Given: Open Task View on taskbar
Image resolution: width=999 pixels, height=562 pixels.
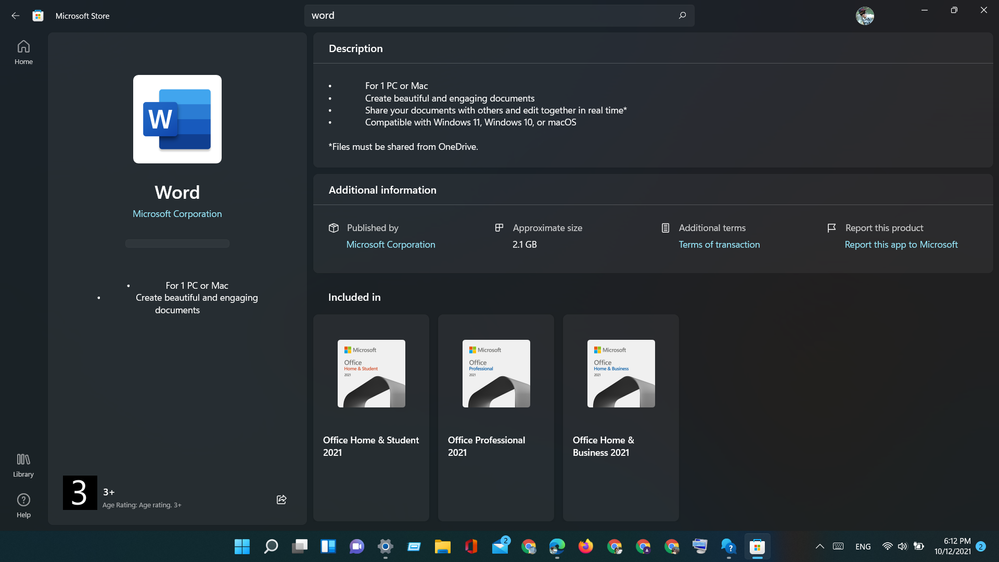Looking at the screenshot, I should point(299,546).
